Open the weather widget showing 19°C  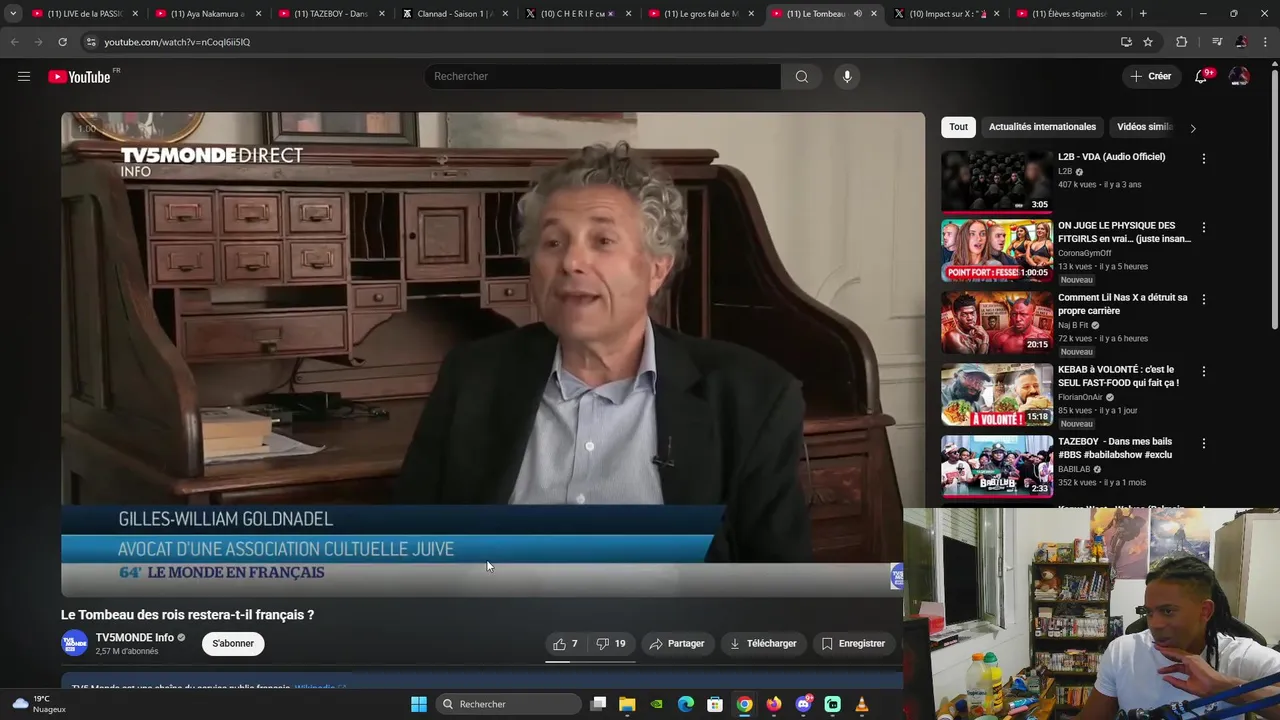click(38, 704)
